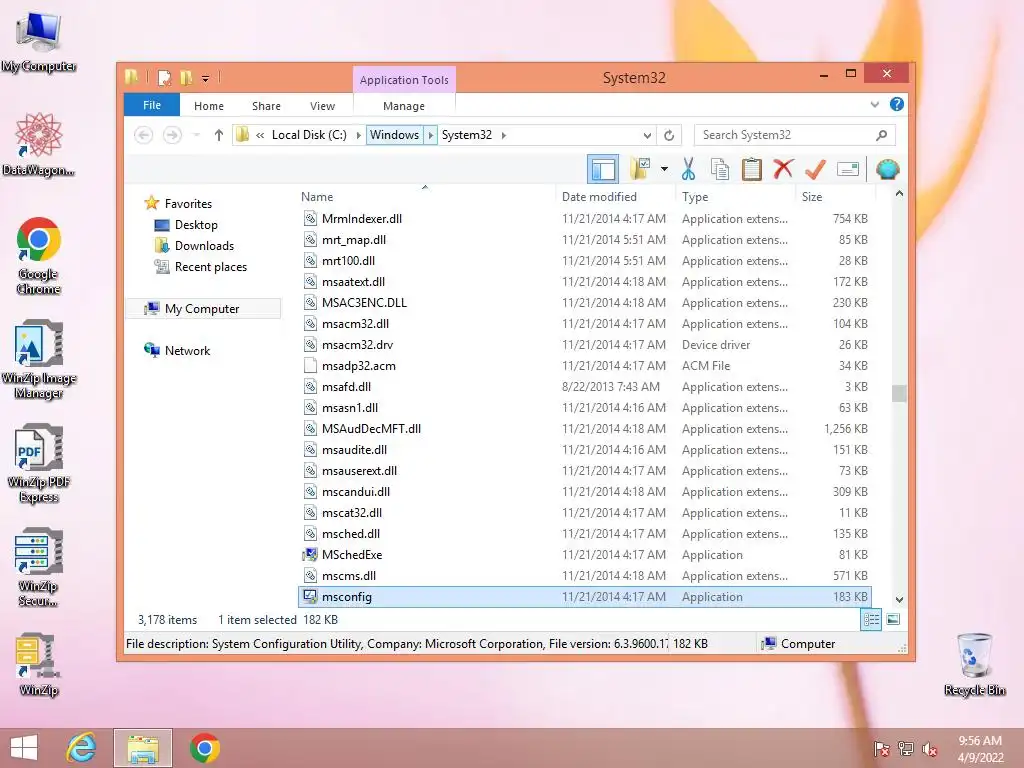The image size is (1024, 768).
Task: Click the New folder icon in title bar
Action: [x=186, y=78]
